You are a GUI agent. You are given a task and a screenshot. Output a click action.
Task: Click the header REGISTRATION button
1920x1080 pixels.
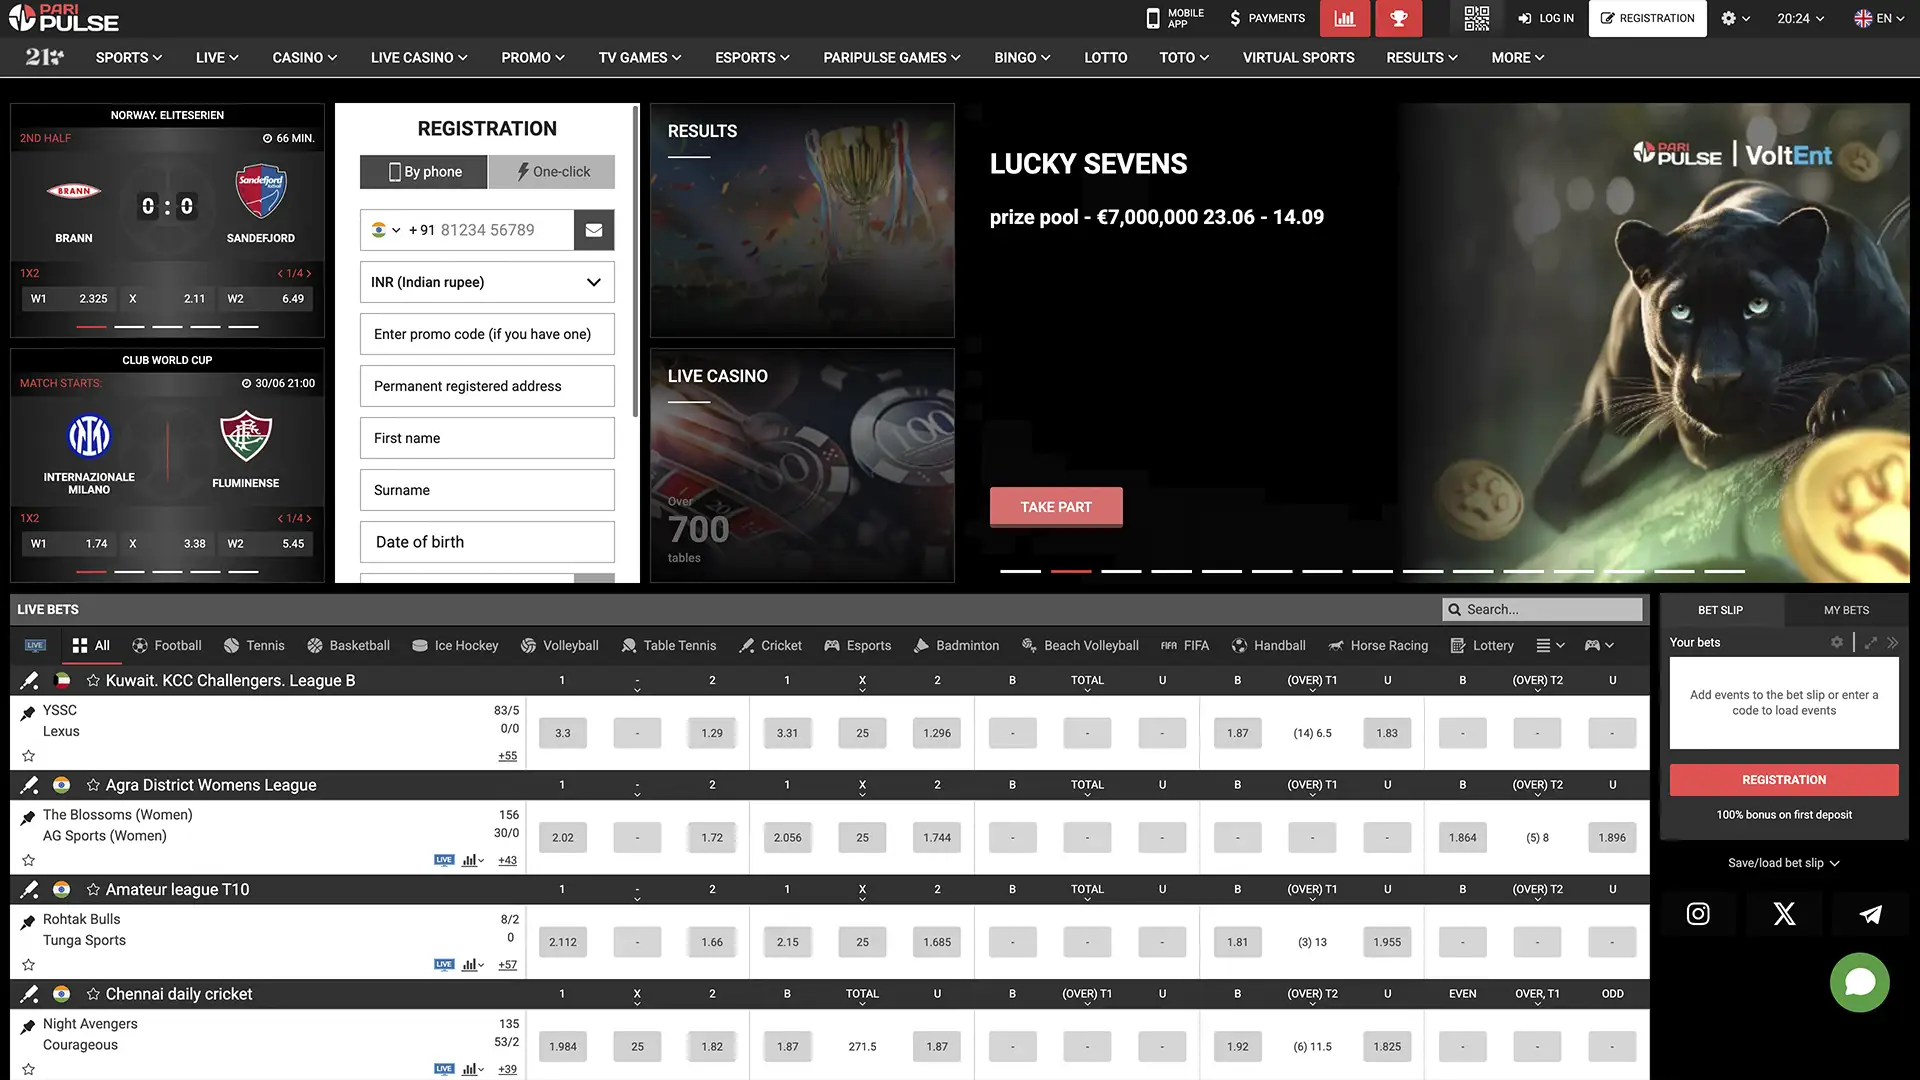1647,18
